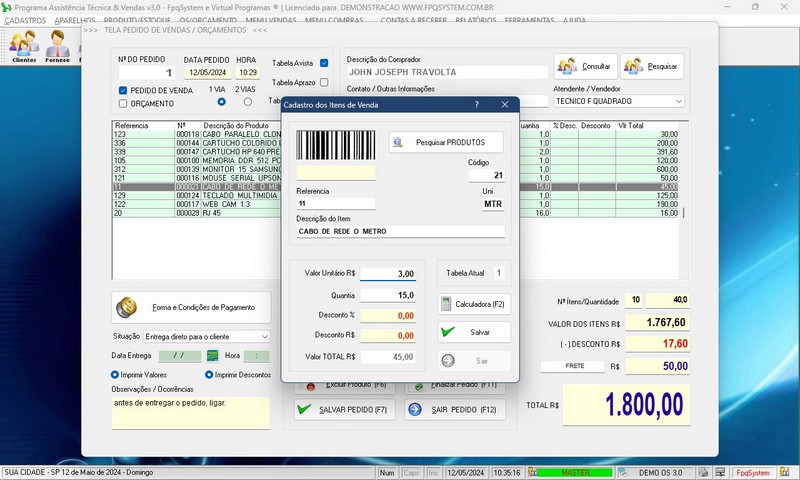Click the people icon on the Pesquisar button
Image resolution: width=800 pixels, height=480 pixels.
tap(634, 66)
